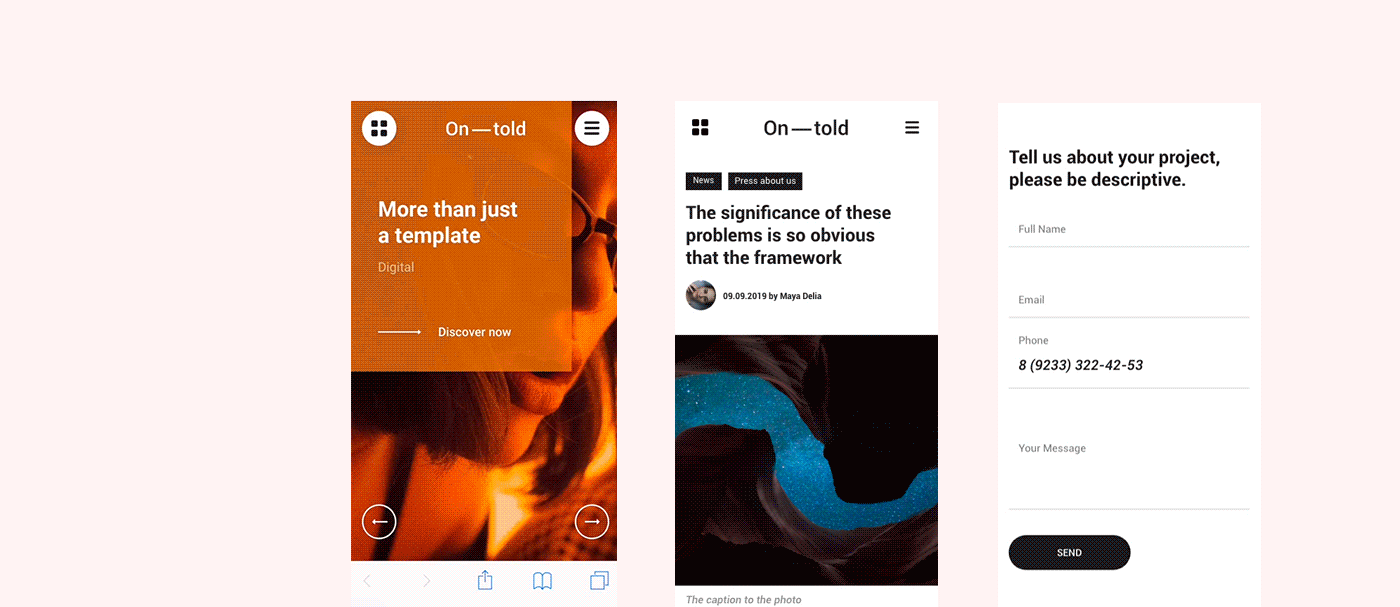
Task: Click the Phone number field
Action: coord(1129,355)
